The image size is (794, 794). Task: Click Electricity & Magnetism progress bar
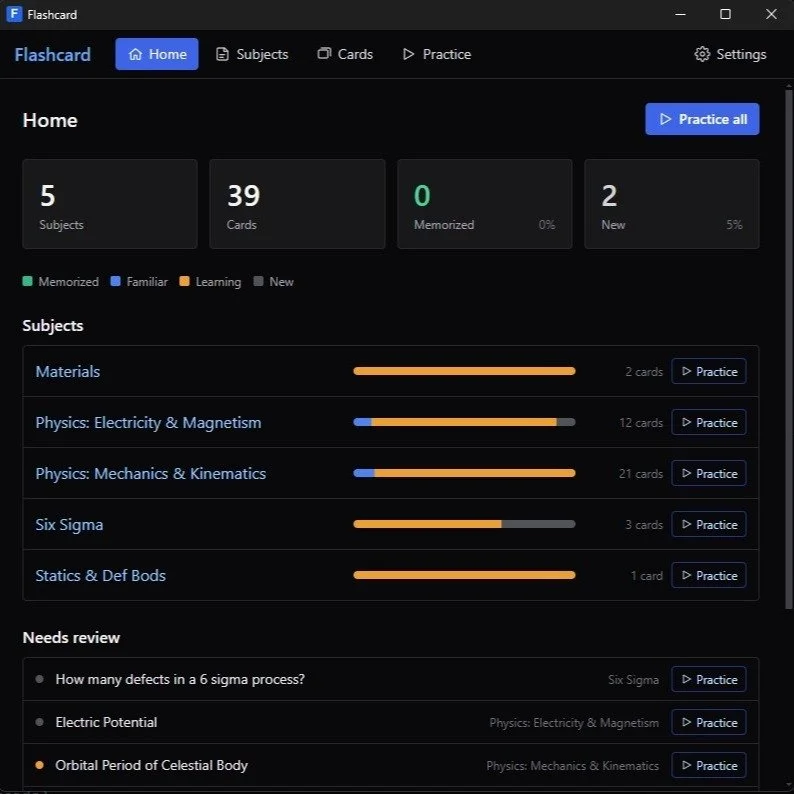464,422
